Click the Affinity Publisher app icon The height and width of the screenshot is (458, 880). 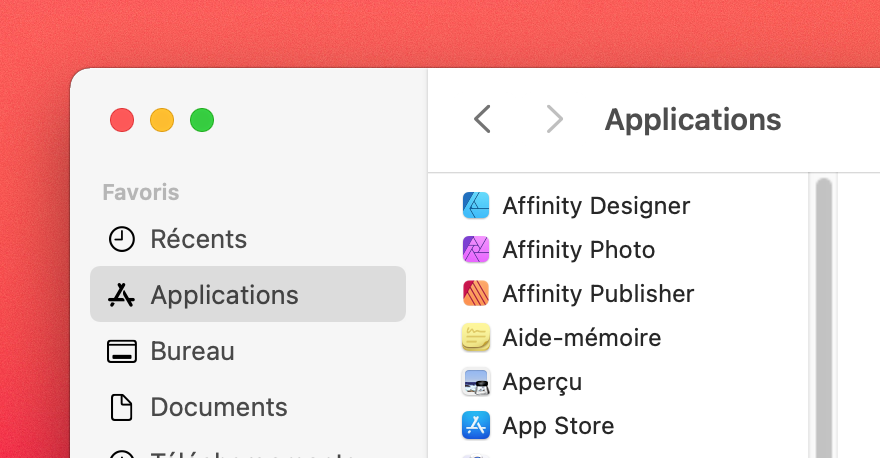475,294
